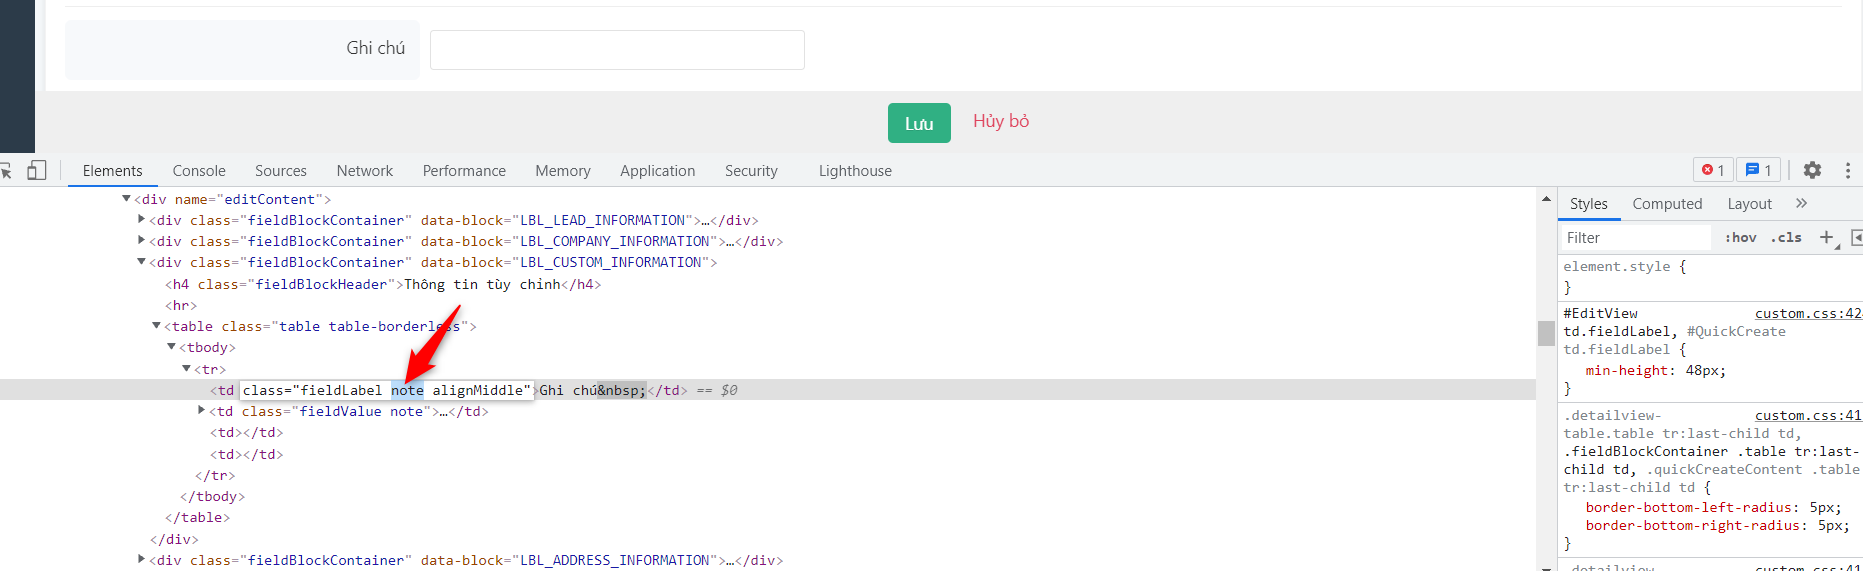Select the closing tbody tag row
Viewport: 1863px width, 571px height.
click(x=212, y=496)
